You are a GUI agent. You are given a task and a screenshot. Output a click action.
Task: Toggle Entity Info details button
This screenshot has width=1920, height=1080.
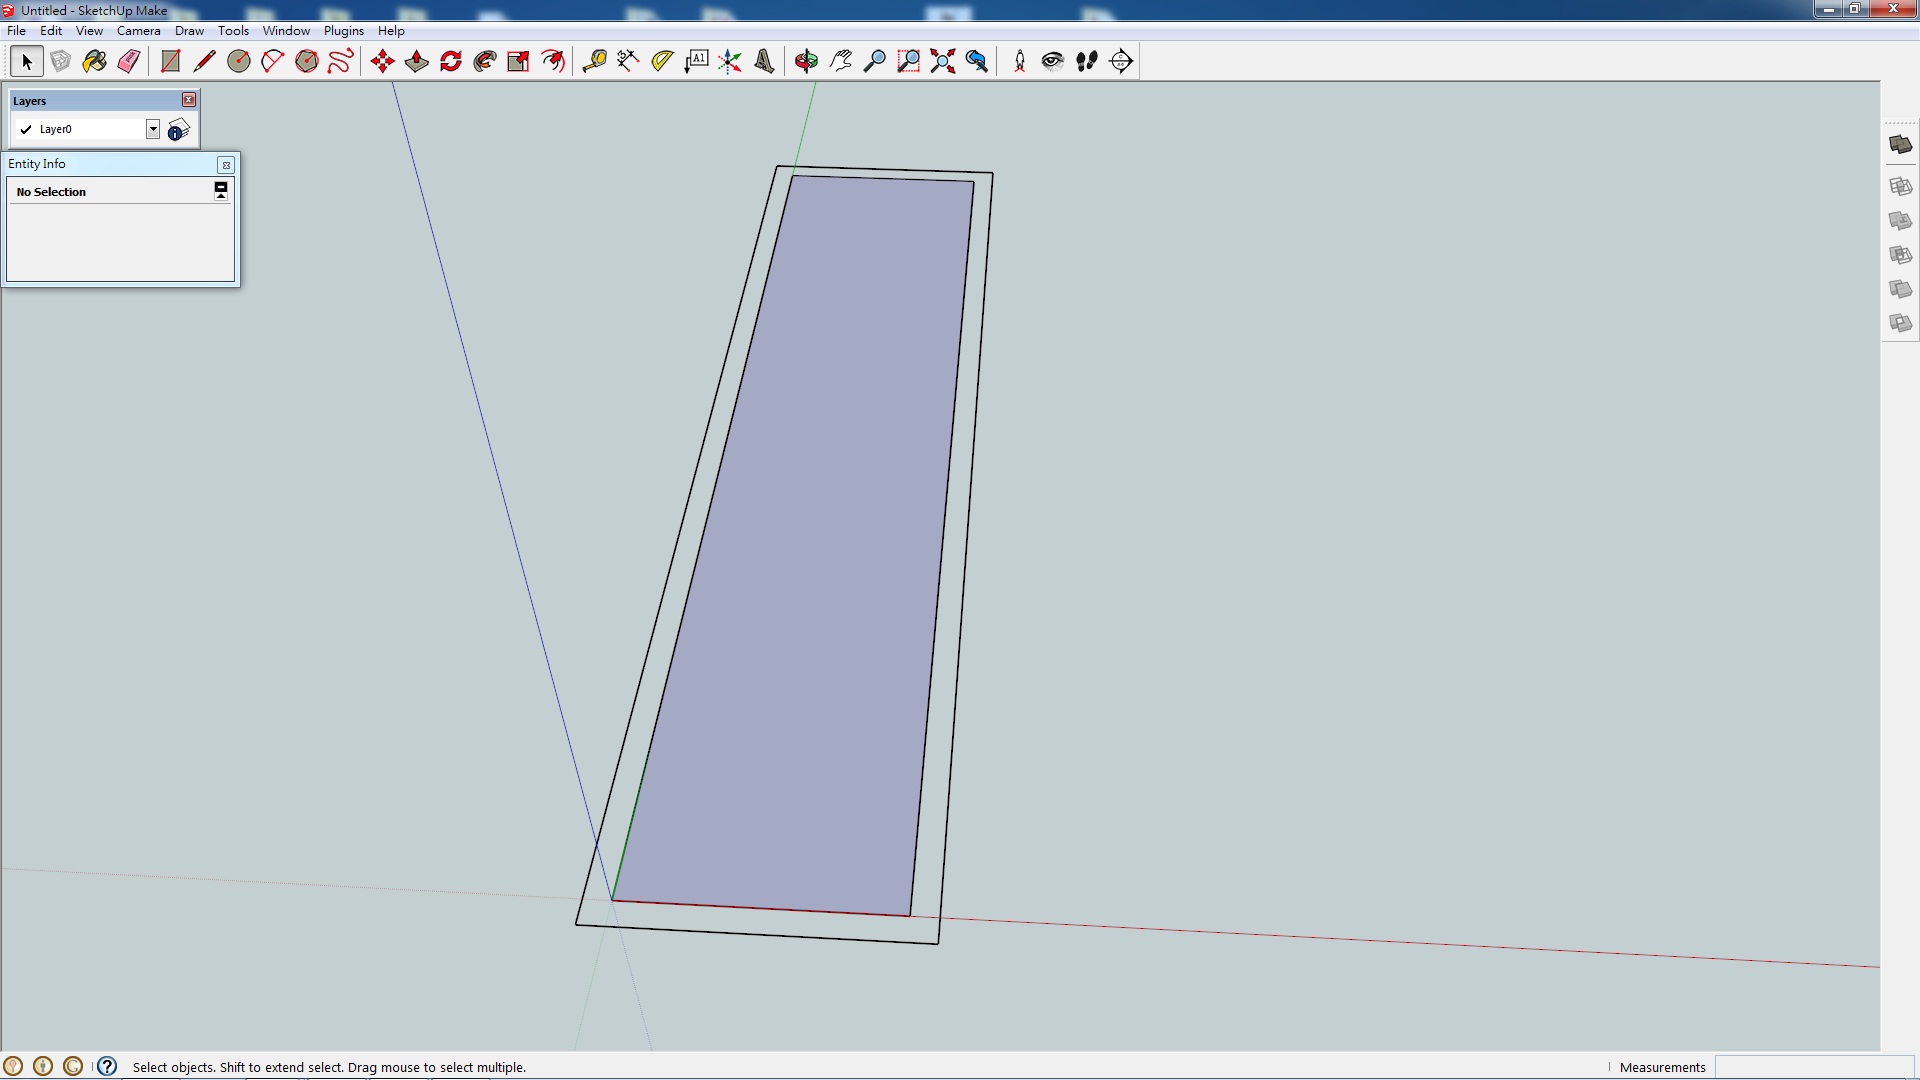(x=221, y=190)
